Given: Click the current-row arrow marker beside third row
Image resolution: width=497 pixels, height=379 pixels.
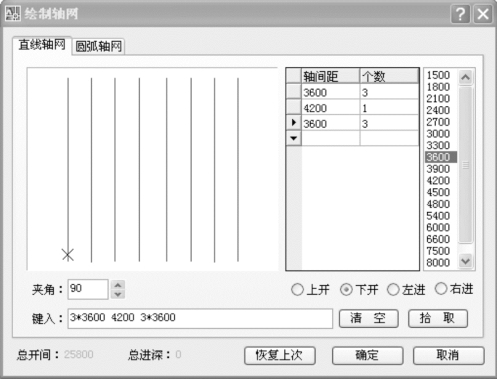Looking at the screenshot, I should tap(294, 123).
